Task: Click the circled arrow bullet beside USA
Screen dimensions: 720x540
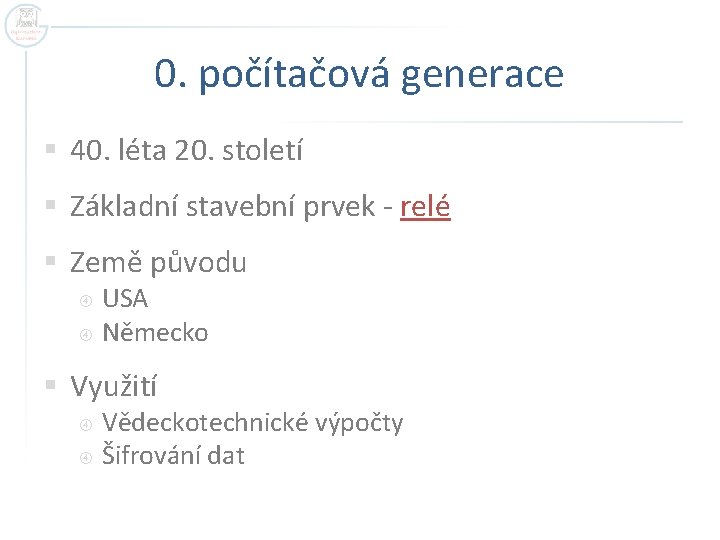Action: click(86, 299)
